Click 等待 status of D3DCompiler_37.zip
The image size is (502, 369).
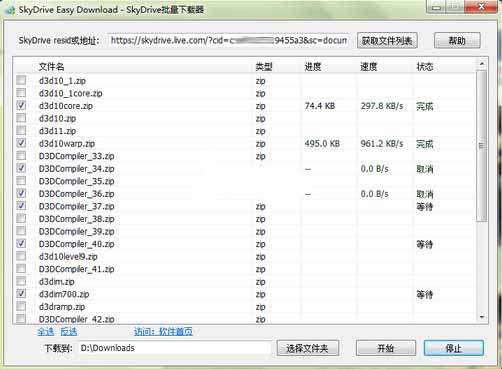[x=425, y=207]
